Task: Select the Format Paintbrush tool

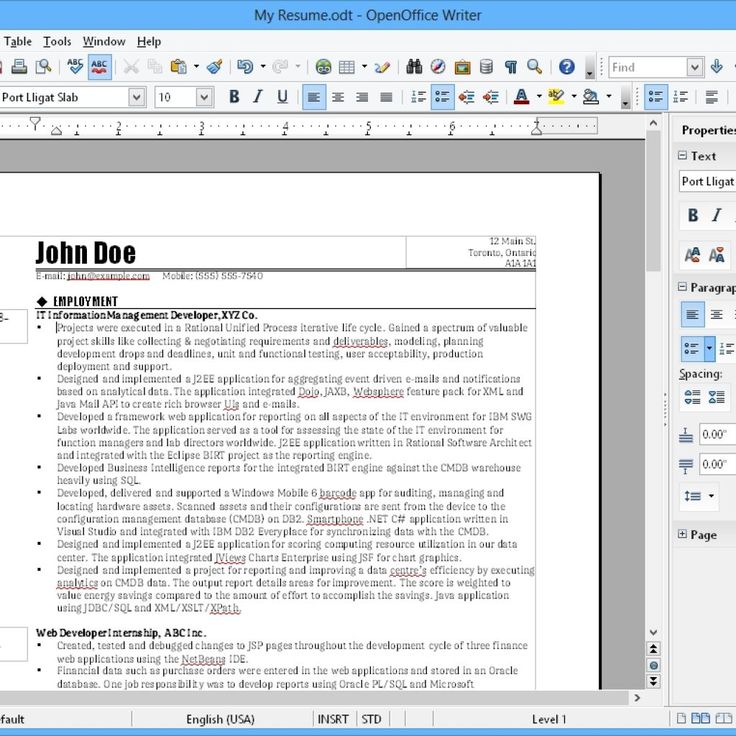Action: click(x=215, y=67)
